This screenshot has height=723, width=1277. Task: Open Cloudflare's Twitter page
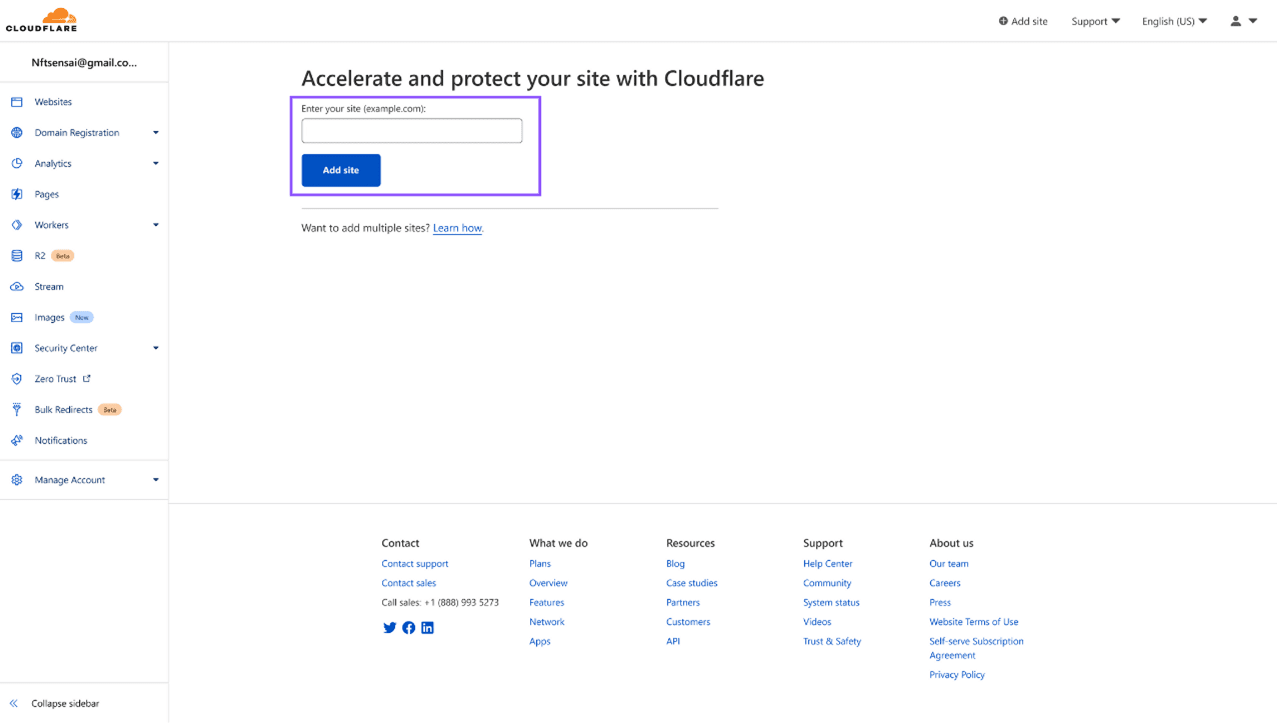coord(390,628)
